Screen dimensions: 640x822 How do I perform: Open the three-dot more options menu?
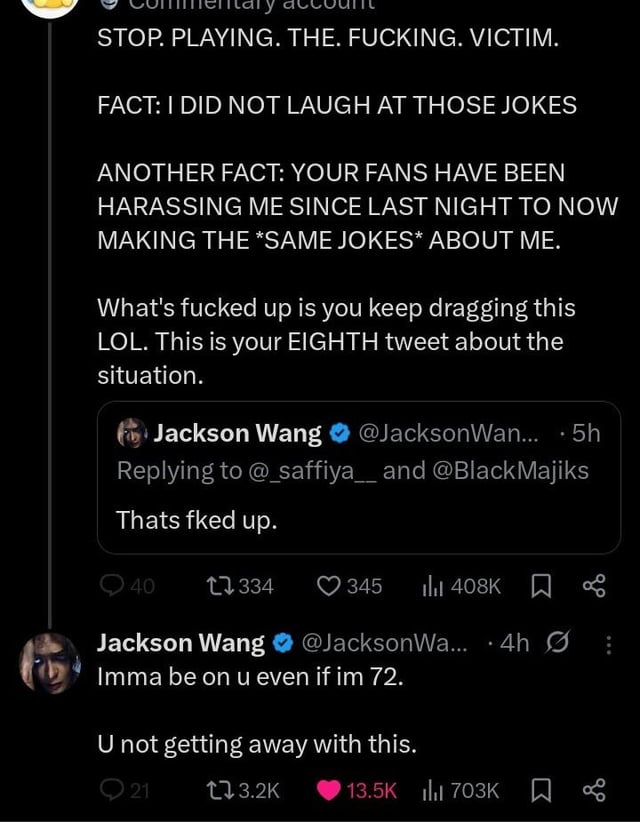pyautogui.click(x=610, y=645)
